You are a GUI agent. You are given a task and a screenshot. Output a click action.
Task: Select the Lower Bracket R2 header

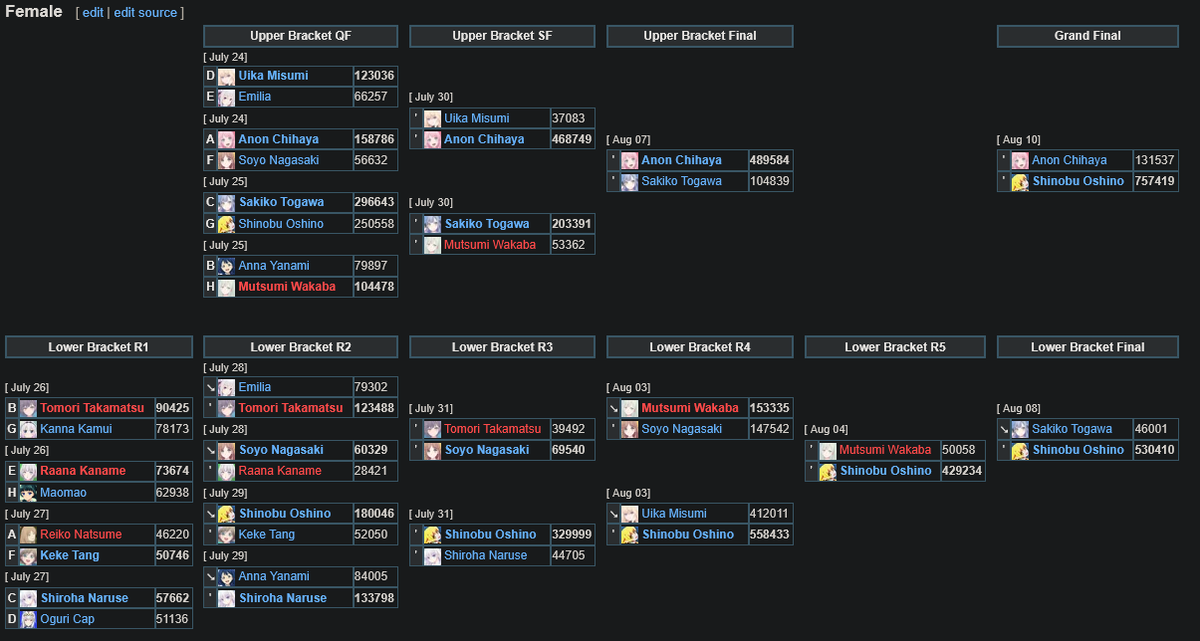point(301,347)
